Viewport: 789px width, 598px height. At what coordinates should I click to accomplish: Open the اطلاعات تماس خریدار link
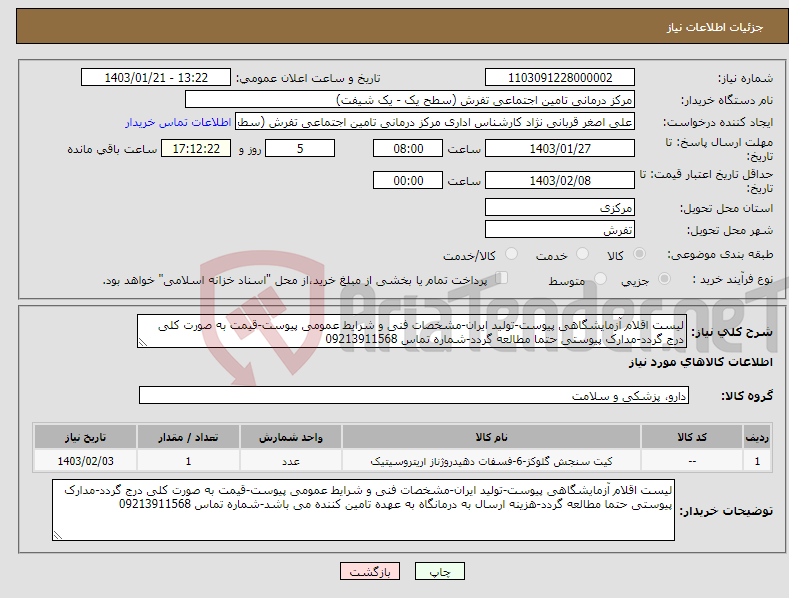click(178, 122)
